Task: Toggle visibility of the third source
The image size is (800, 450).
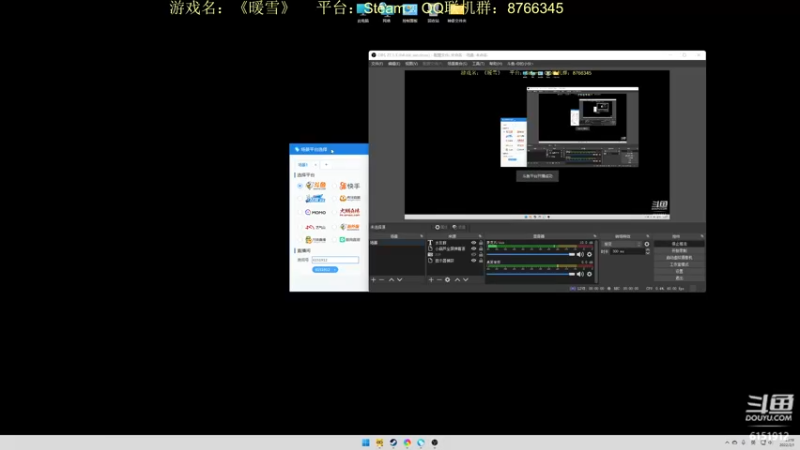Action: (x=473, y=255)
